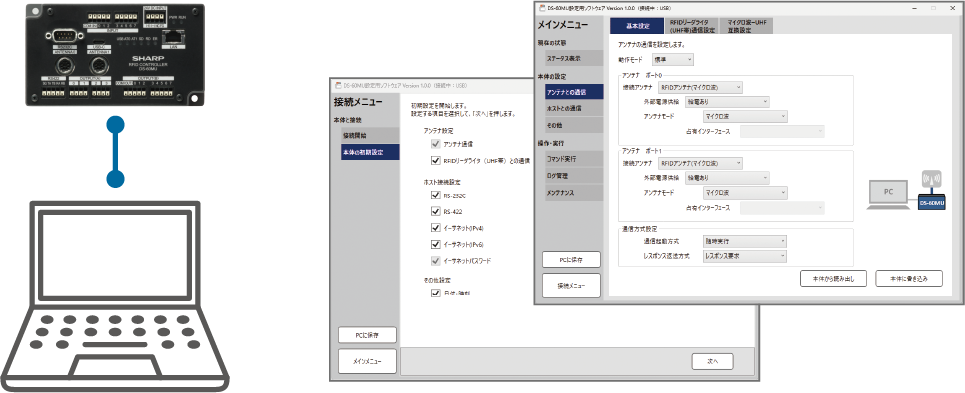This screenshot has height=393, width=965.
Task: Toggle the イーサネット(IPv4) checkbox
Action: point(436,228)
